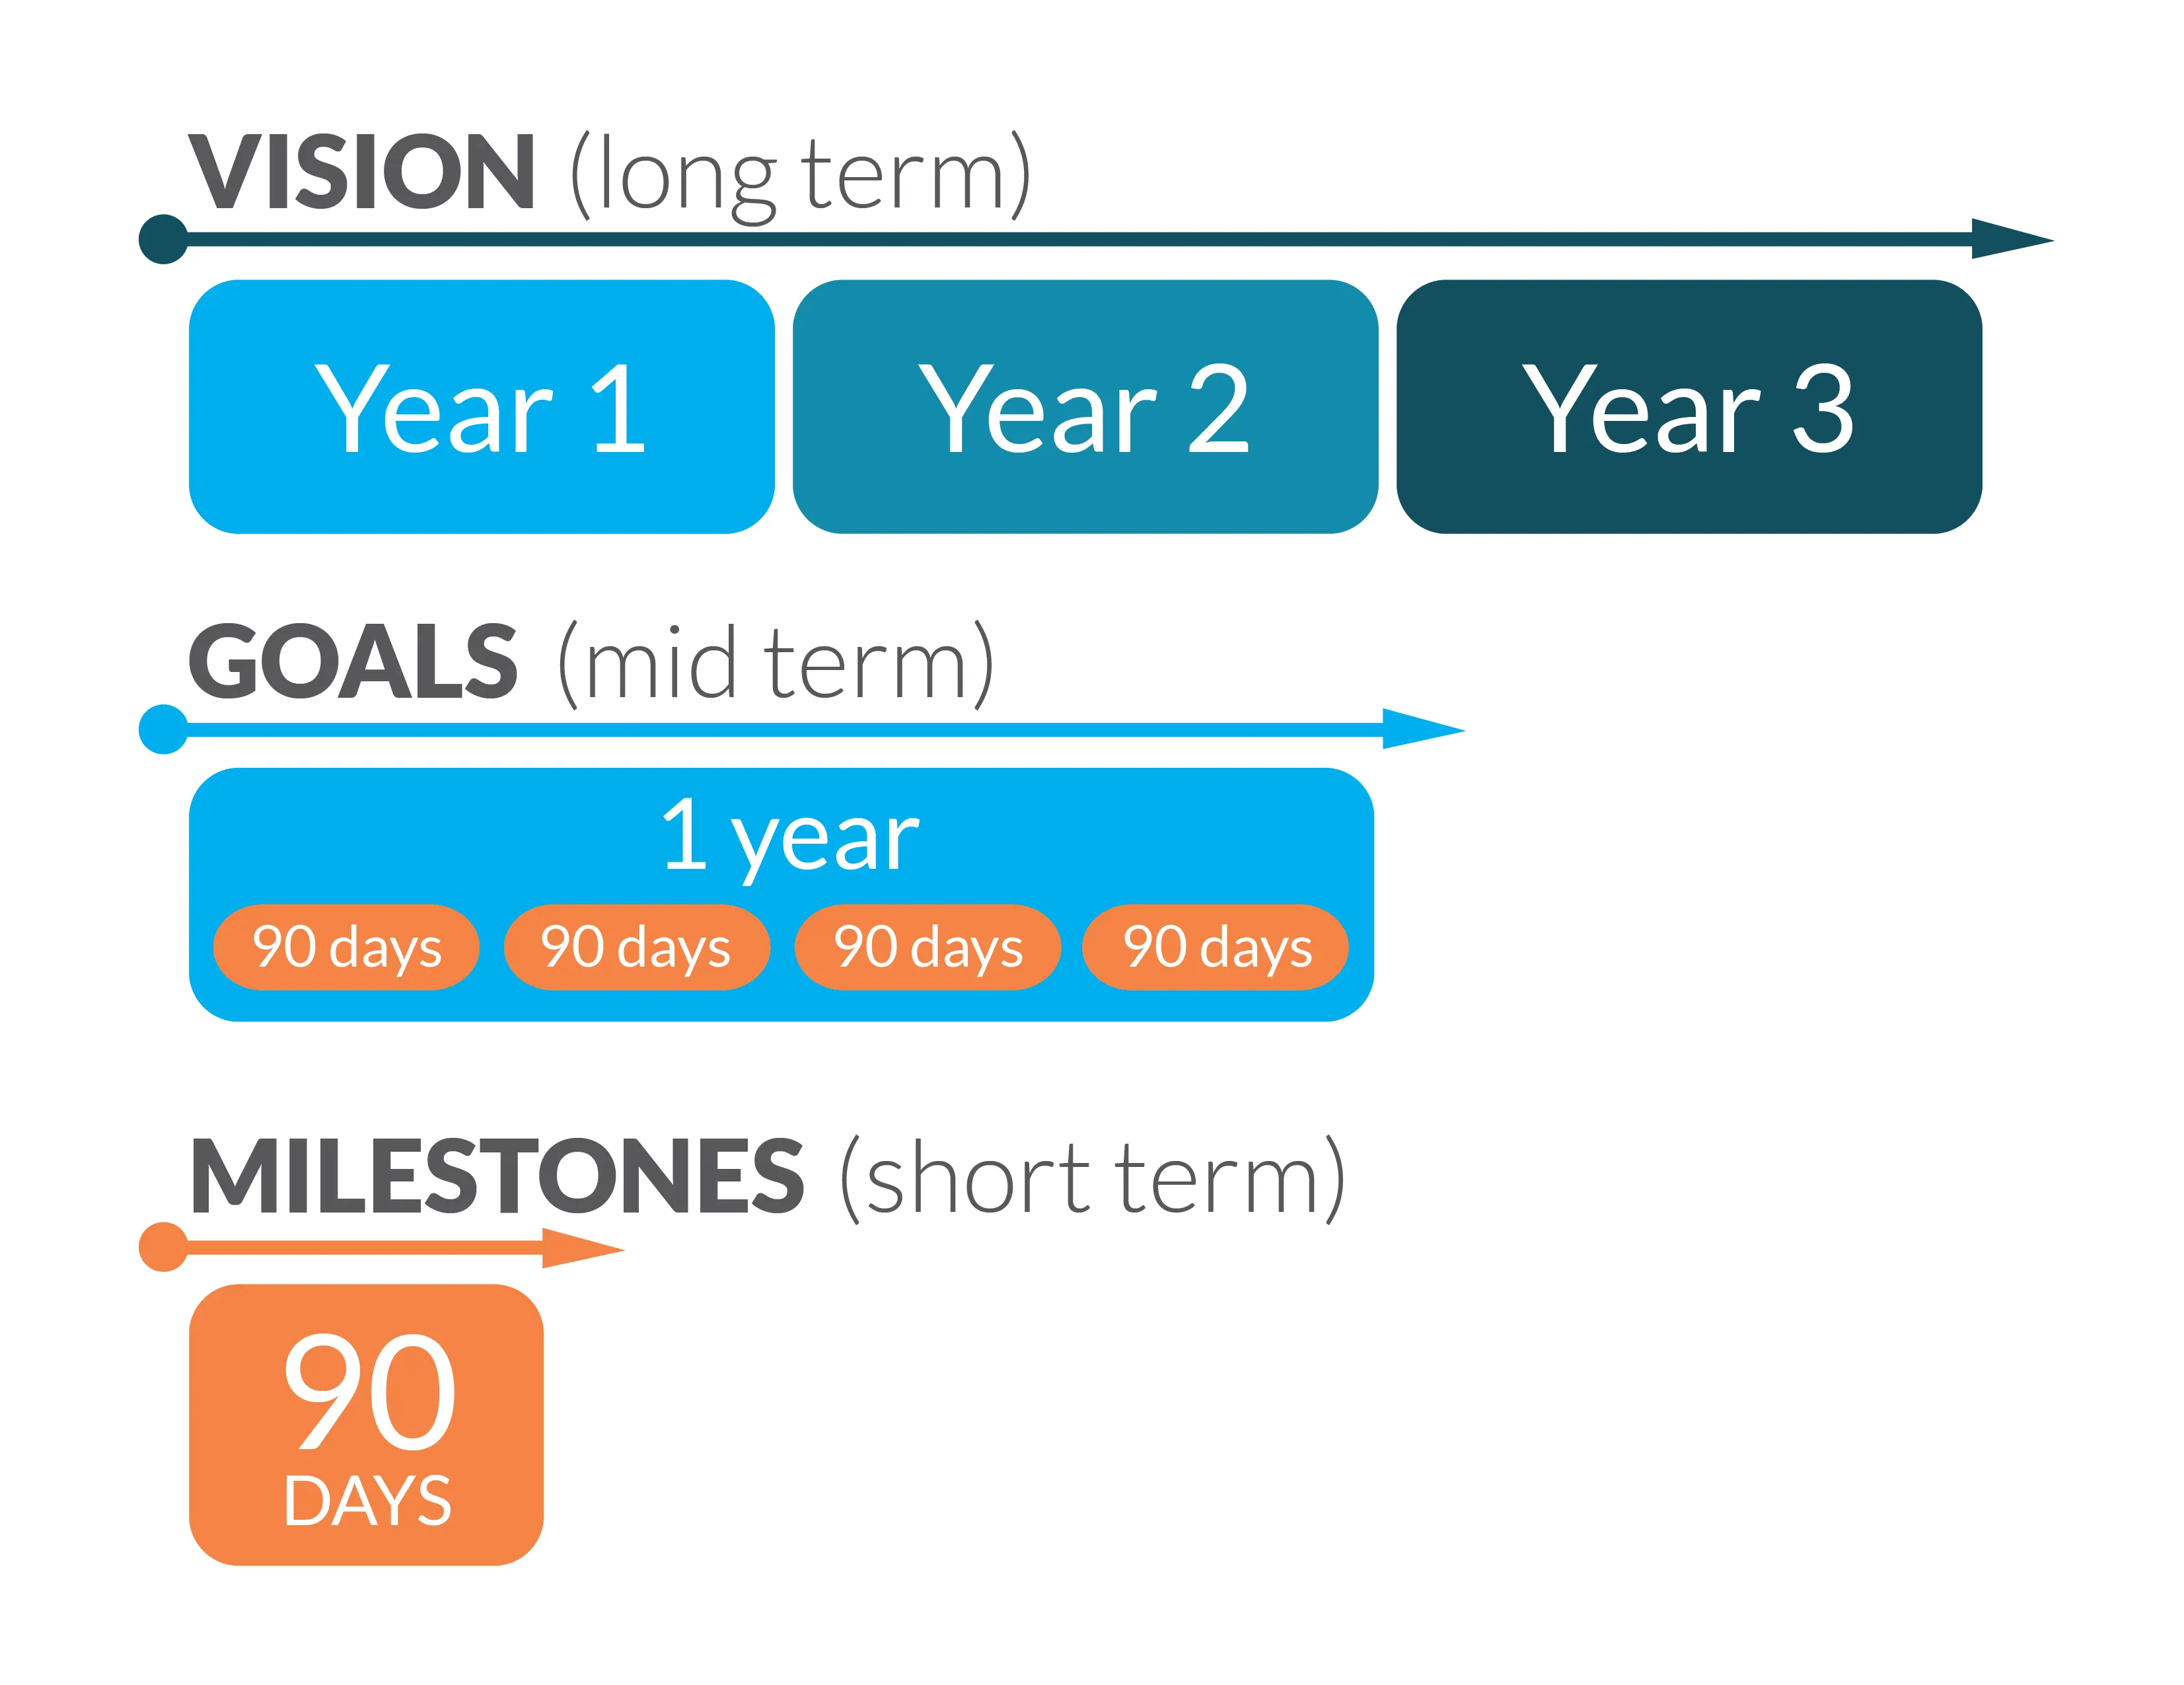Click the large orange 90 DAYS box
Screen dimensions: 2184x1685
(366, 1424)
